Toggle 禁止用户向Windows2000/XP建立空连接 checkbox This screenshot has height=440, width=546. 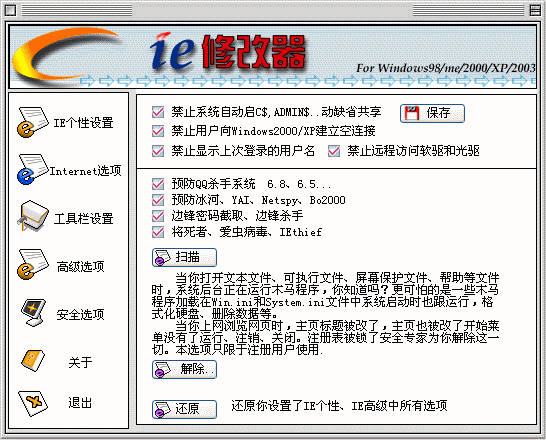(x=158, y=131)
